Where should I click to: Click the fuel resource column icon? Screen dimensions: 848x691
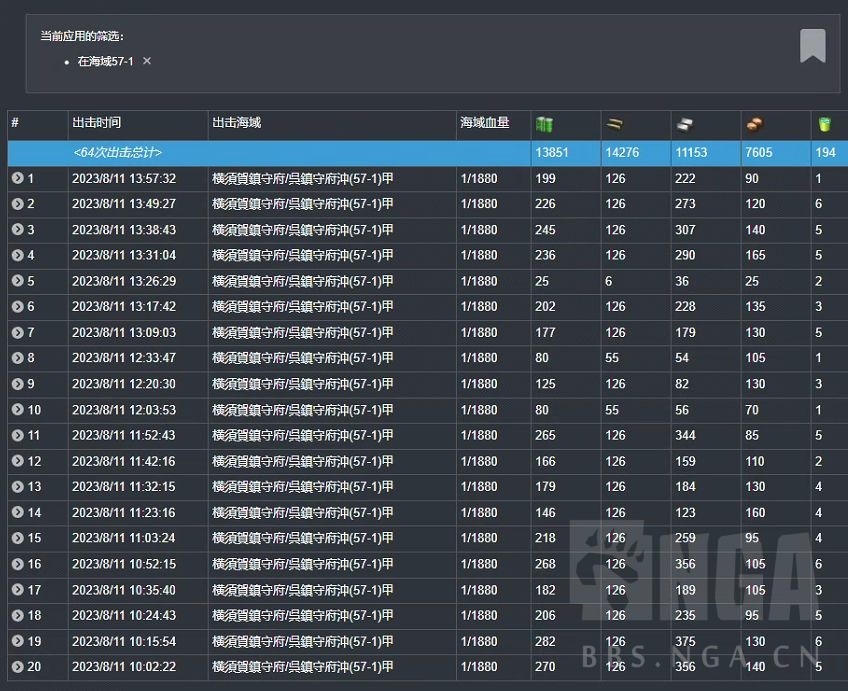click(544, 125)
